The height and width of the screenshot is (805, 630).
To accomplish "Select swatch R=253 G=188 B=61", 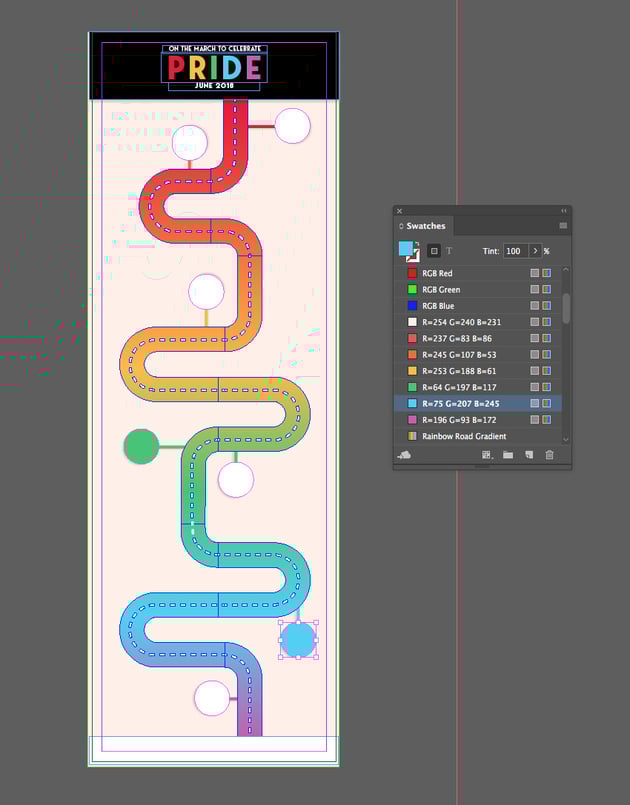I will click(478, 371).
